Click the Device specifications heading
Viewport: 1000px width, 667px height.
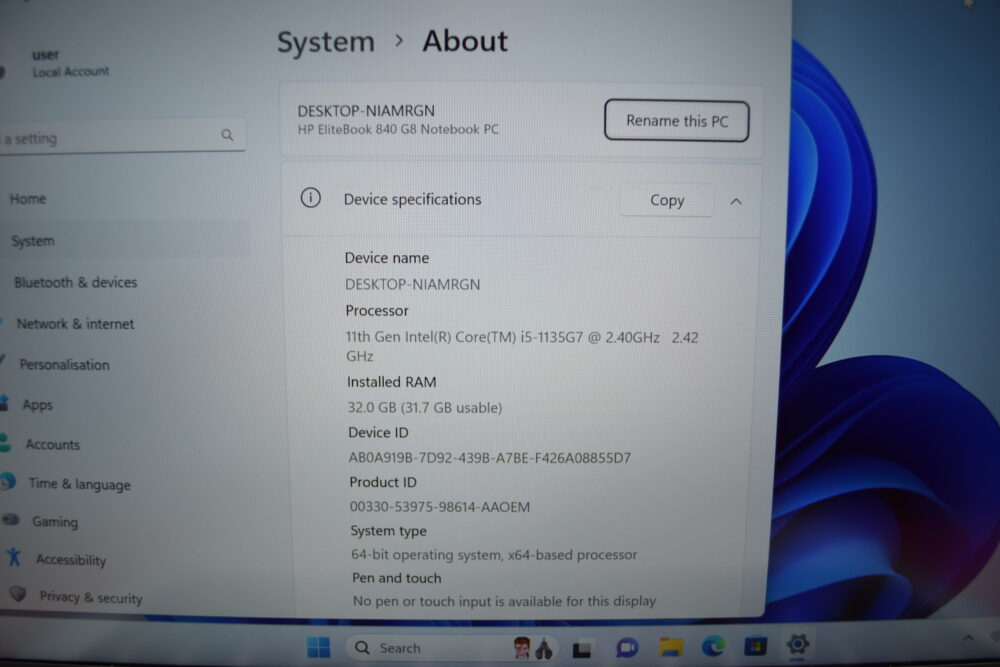(413, 200)
